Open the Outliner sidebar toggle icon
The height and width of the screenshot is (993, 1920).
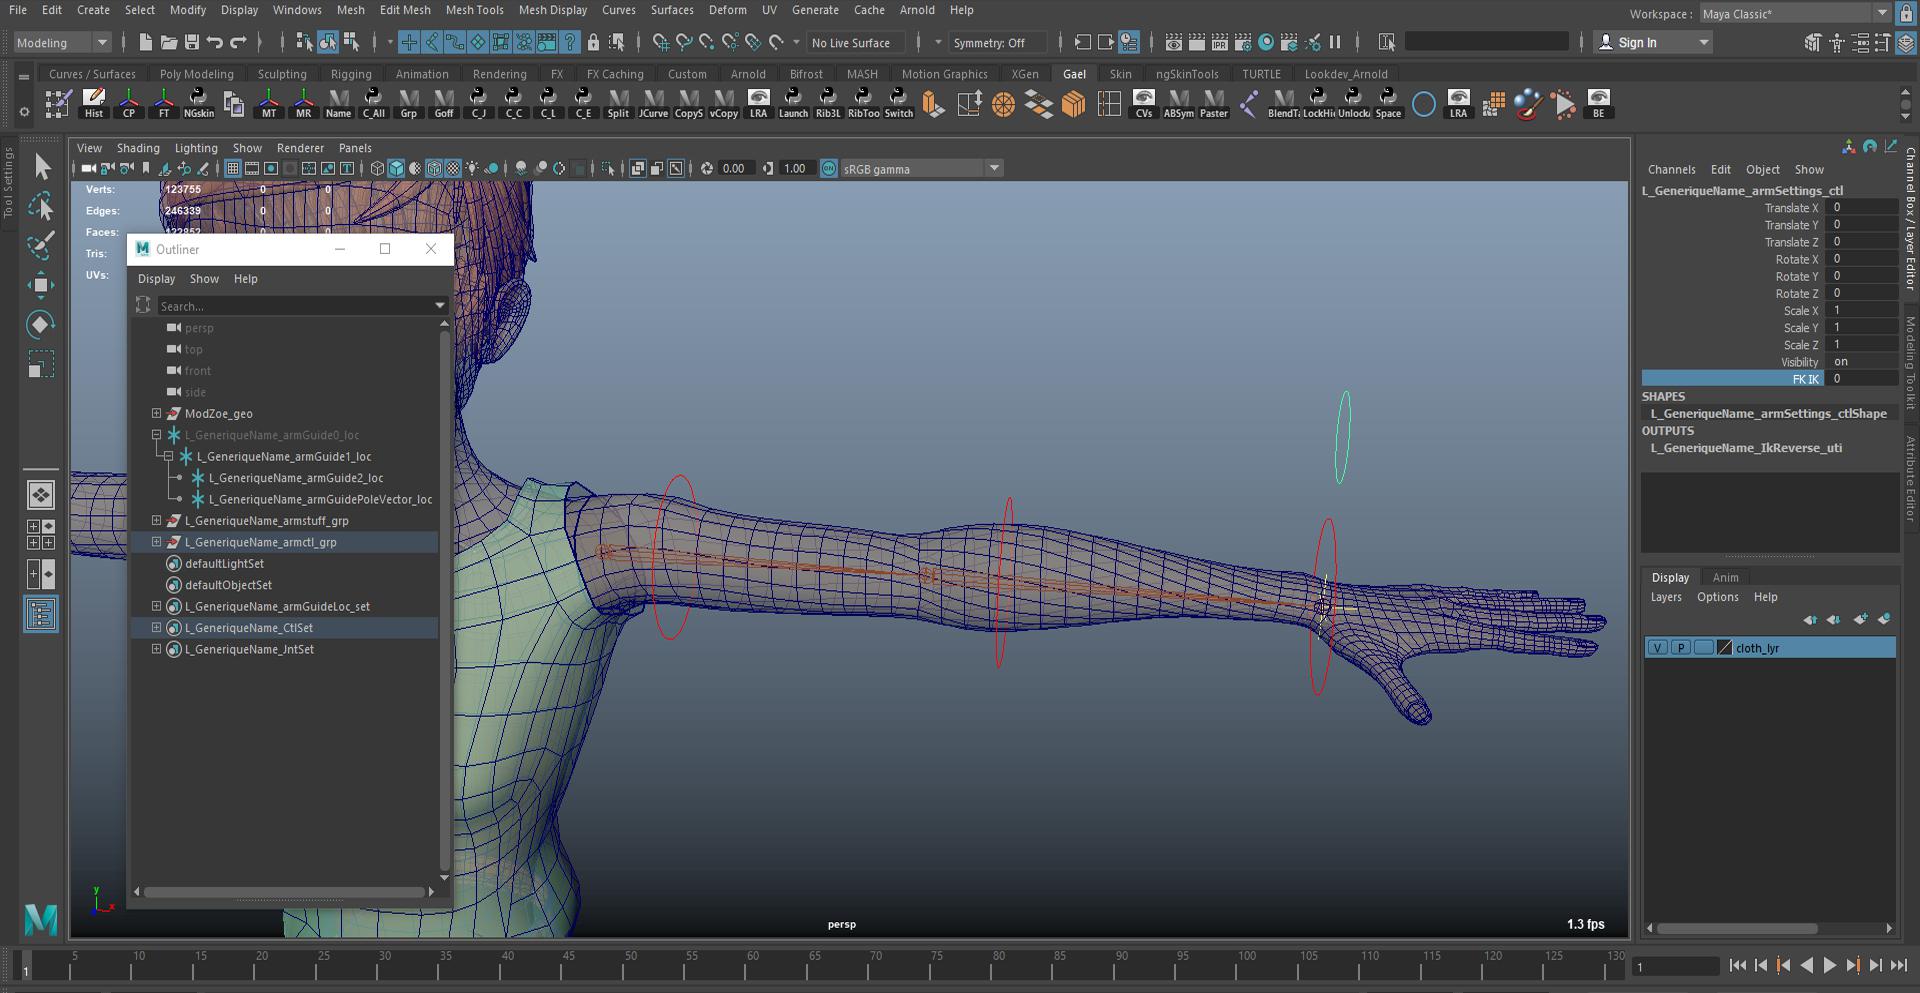pos(41,614)
